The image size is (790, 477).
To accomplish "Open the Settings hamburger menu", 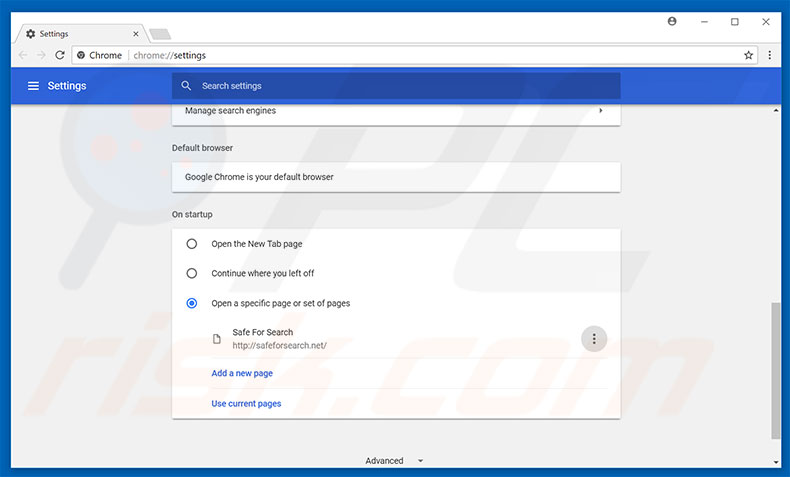I will click(33, 86).
